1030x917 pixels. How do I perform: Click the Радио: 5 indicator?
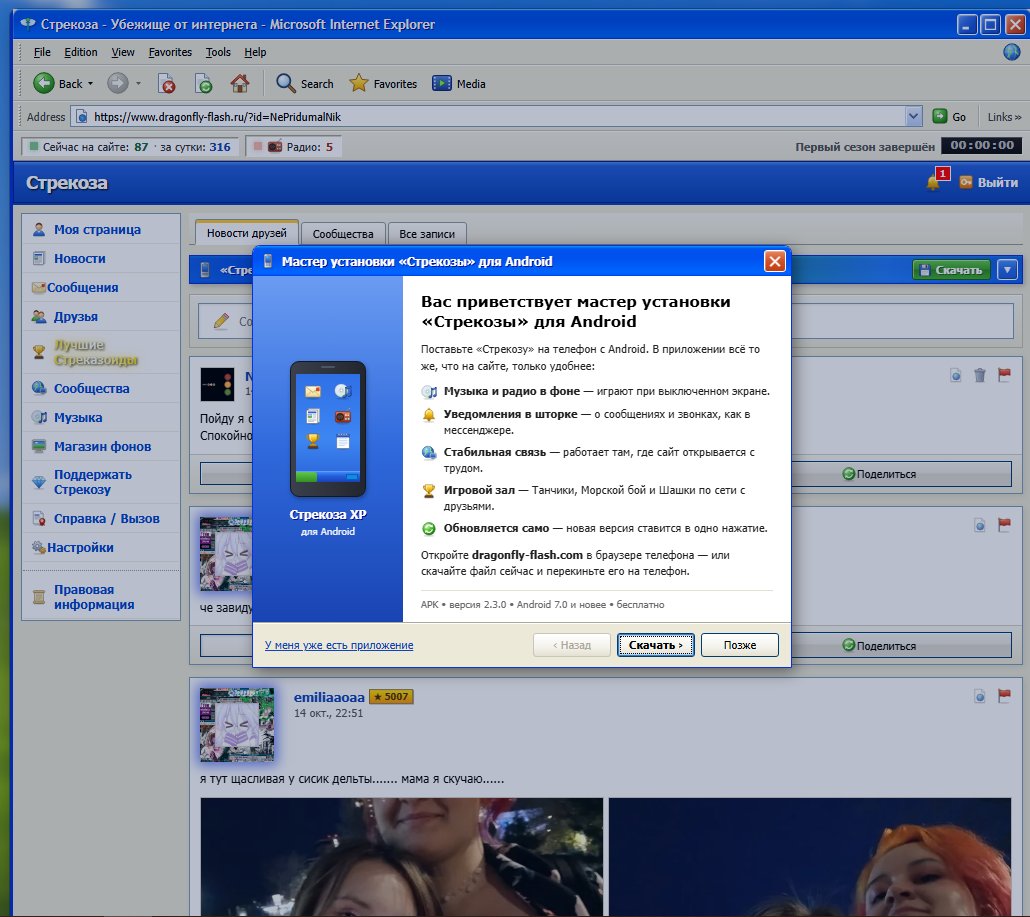(294, 146)
